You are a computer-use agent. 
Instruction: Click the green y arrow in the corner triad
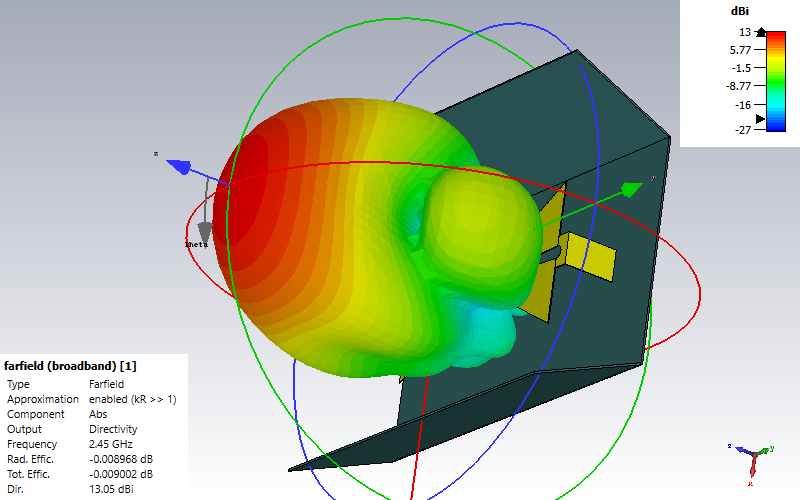pos(767,451)
